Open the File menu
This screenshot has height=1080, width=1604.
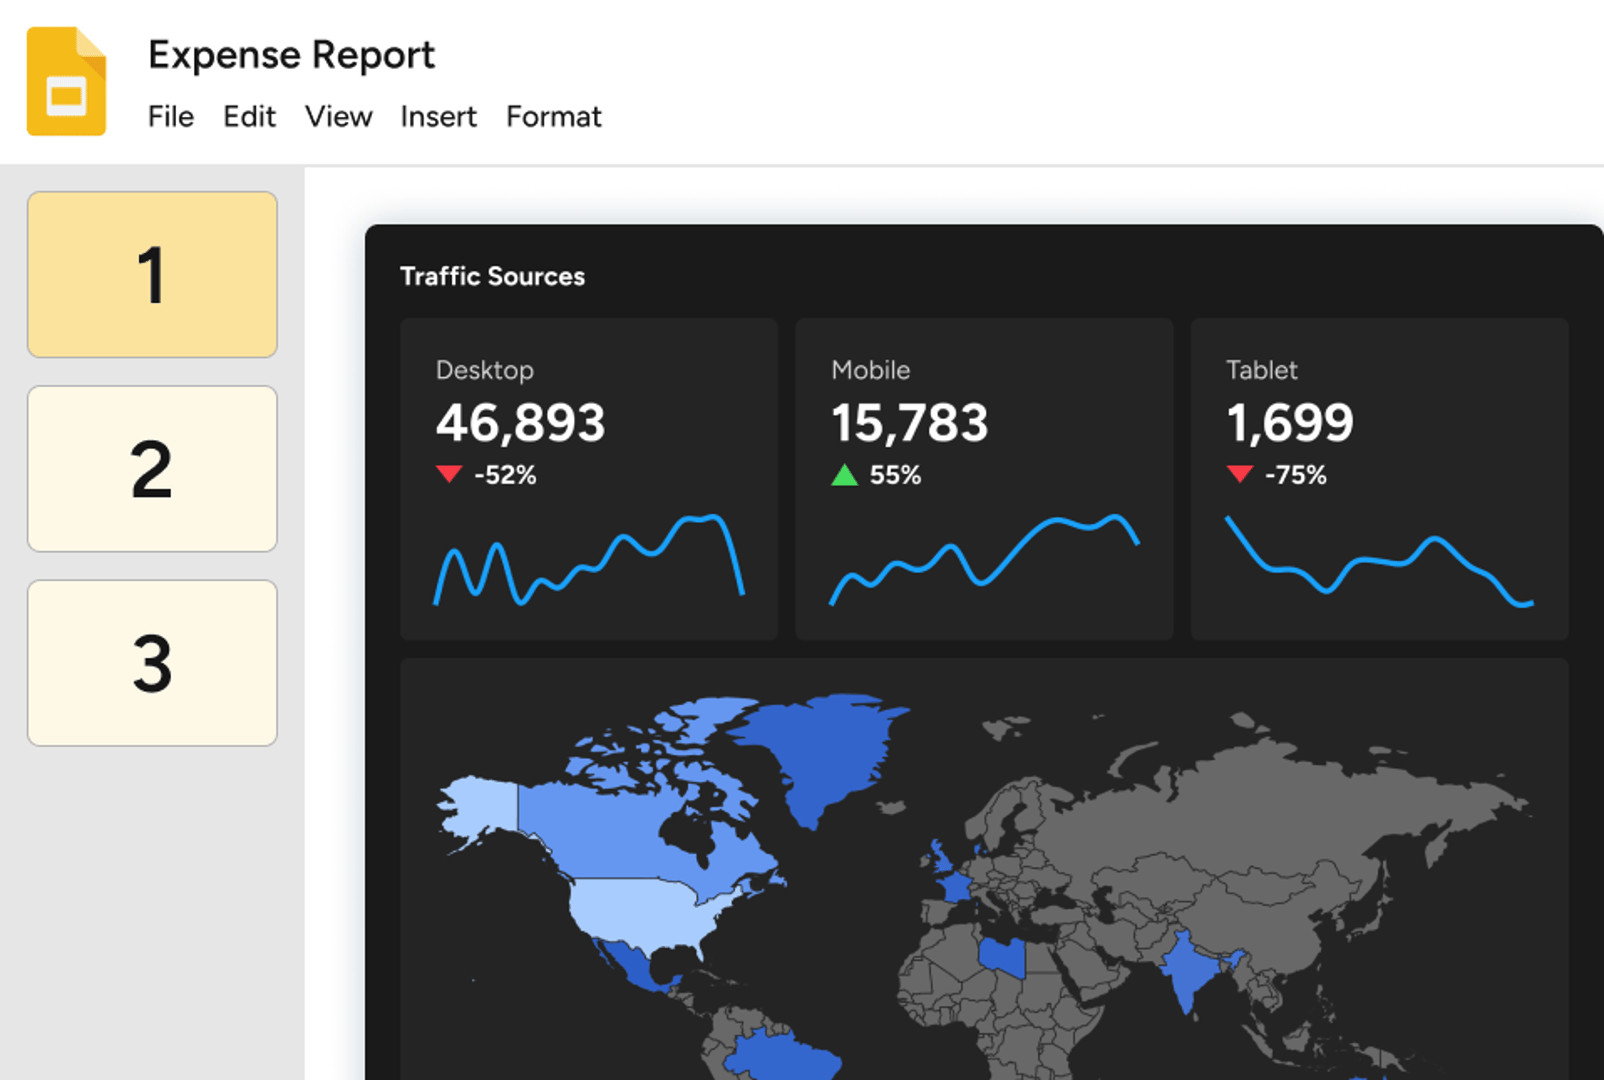pyautogui.click(x=171, y=117)
